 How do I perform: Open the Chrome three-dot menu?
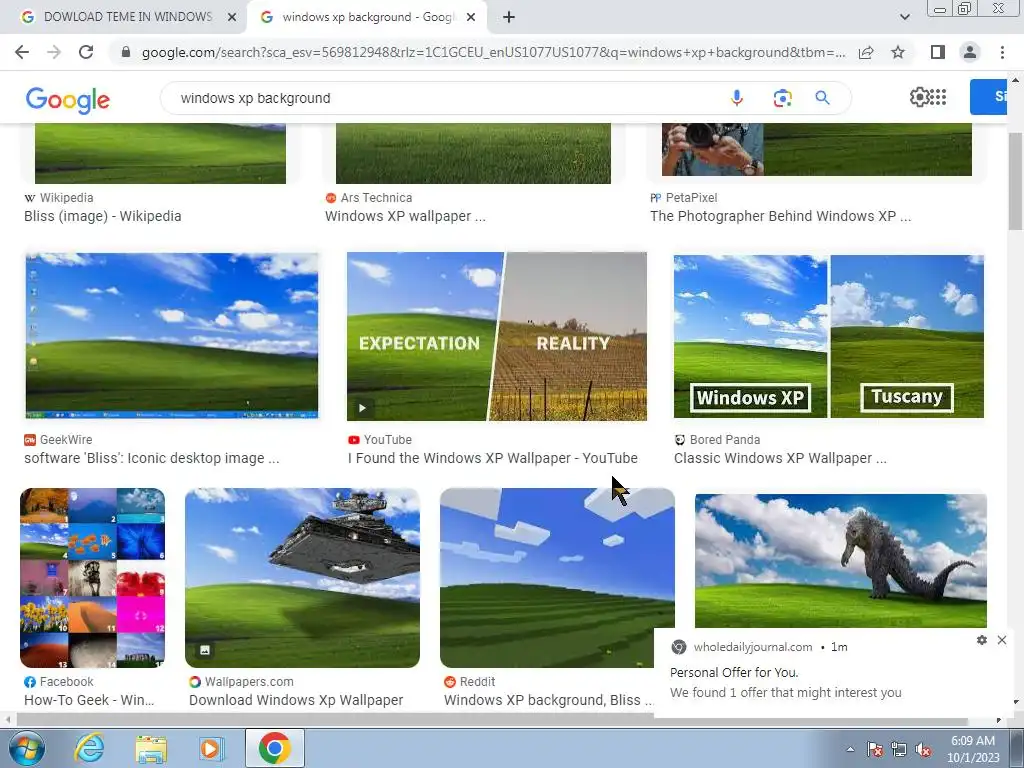(x=1002, y=52)
